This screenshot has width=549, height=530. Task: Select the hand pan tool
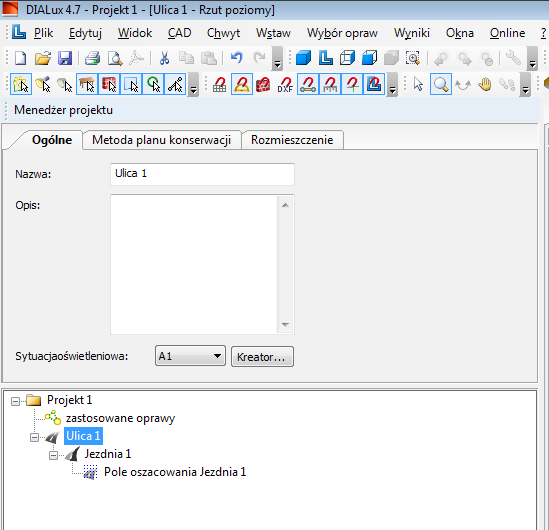pos(485,84)
